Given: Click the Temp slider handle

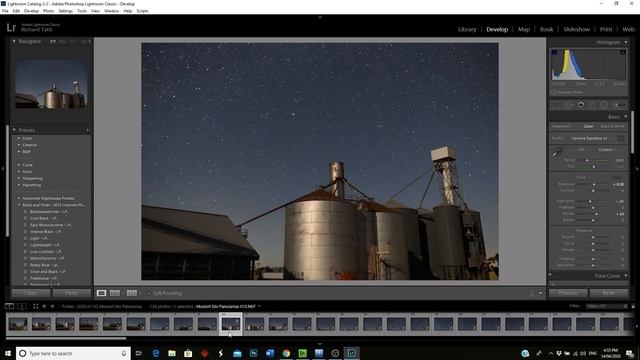Looking at the screenshot, I should (x=587, y=160).
